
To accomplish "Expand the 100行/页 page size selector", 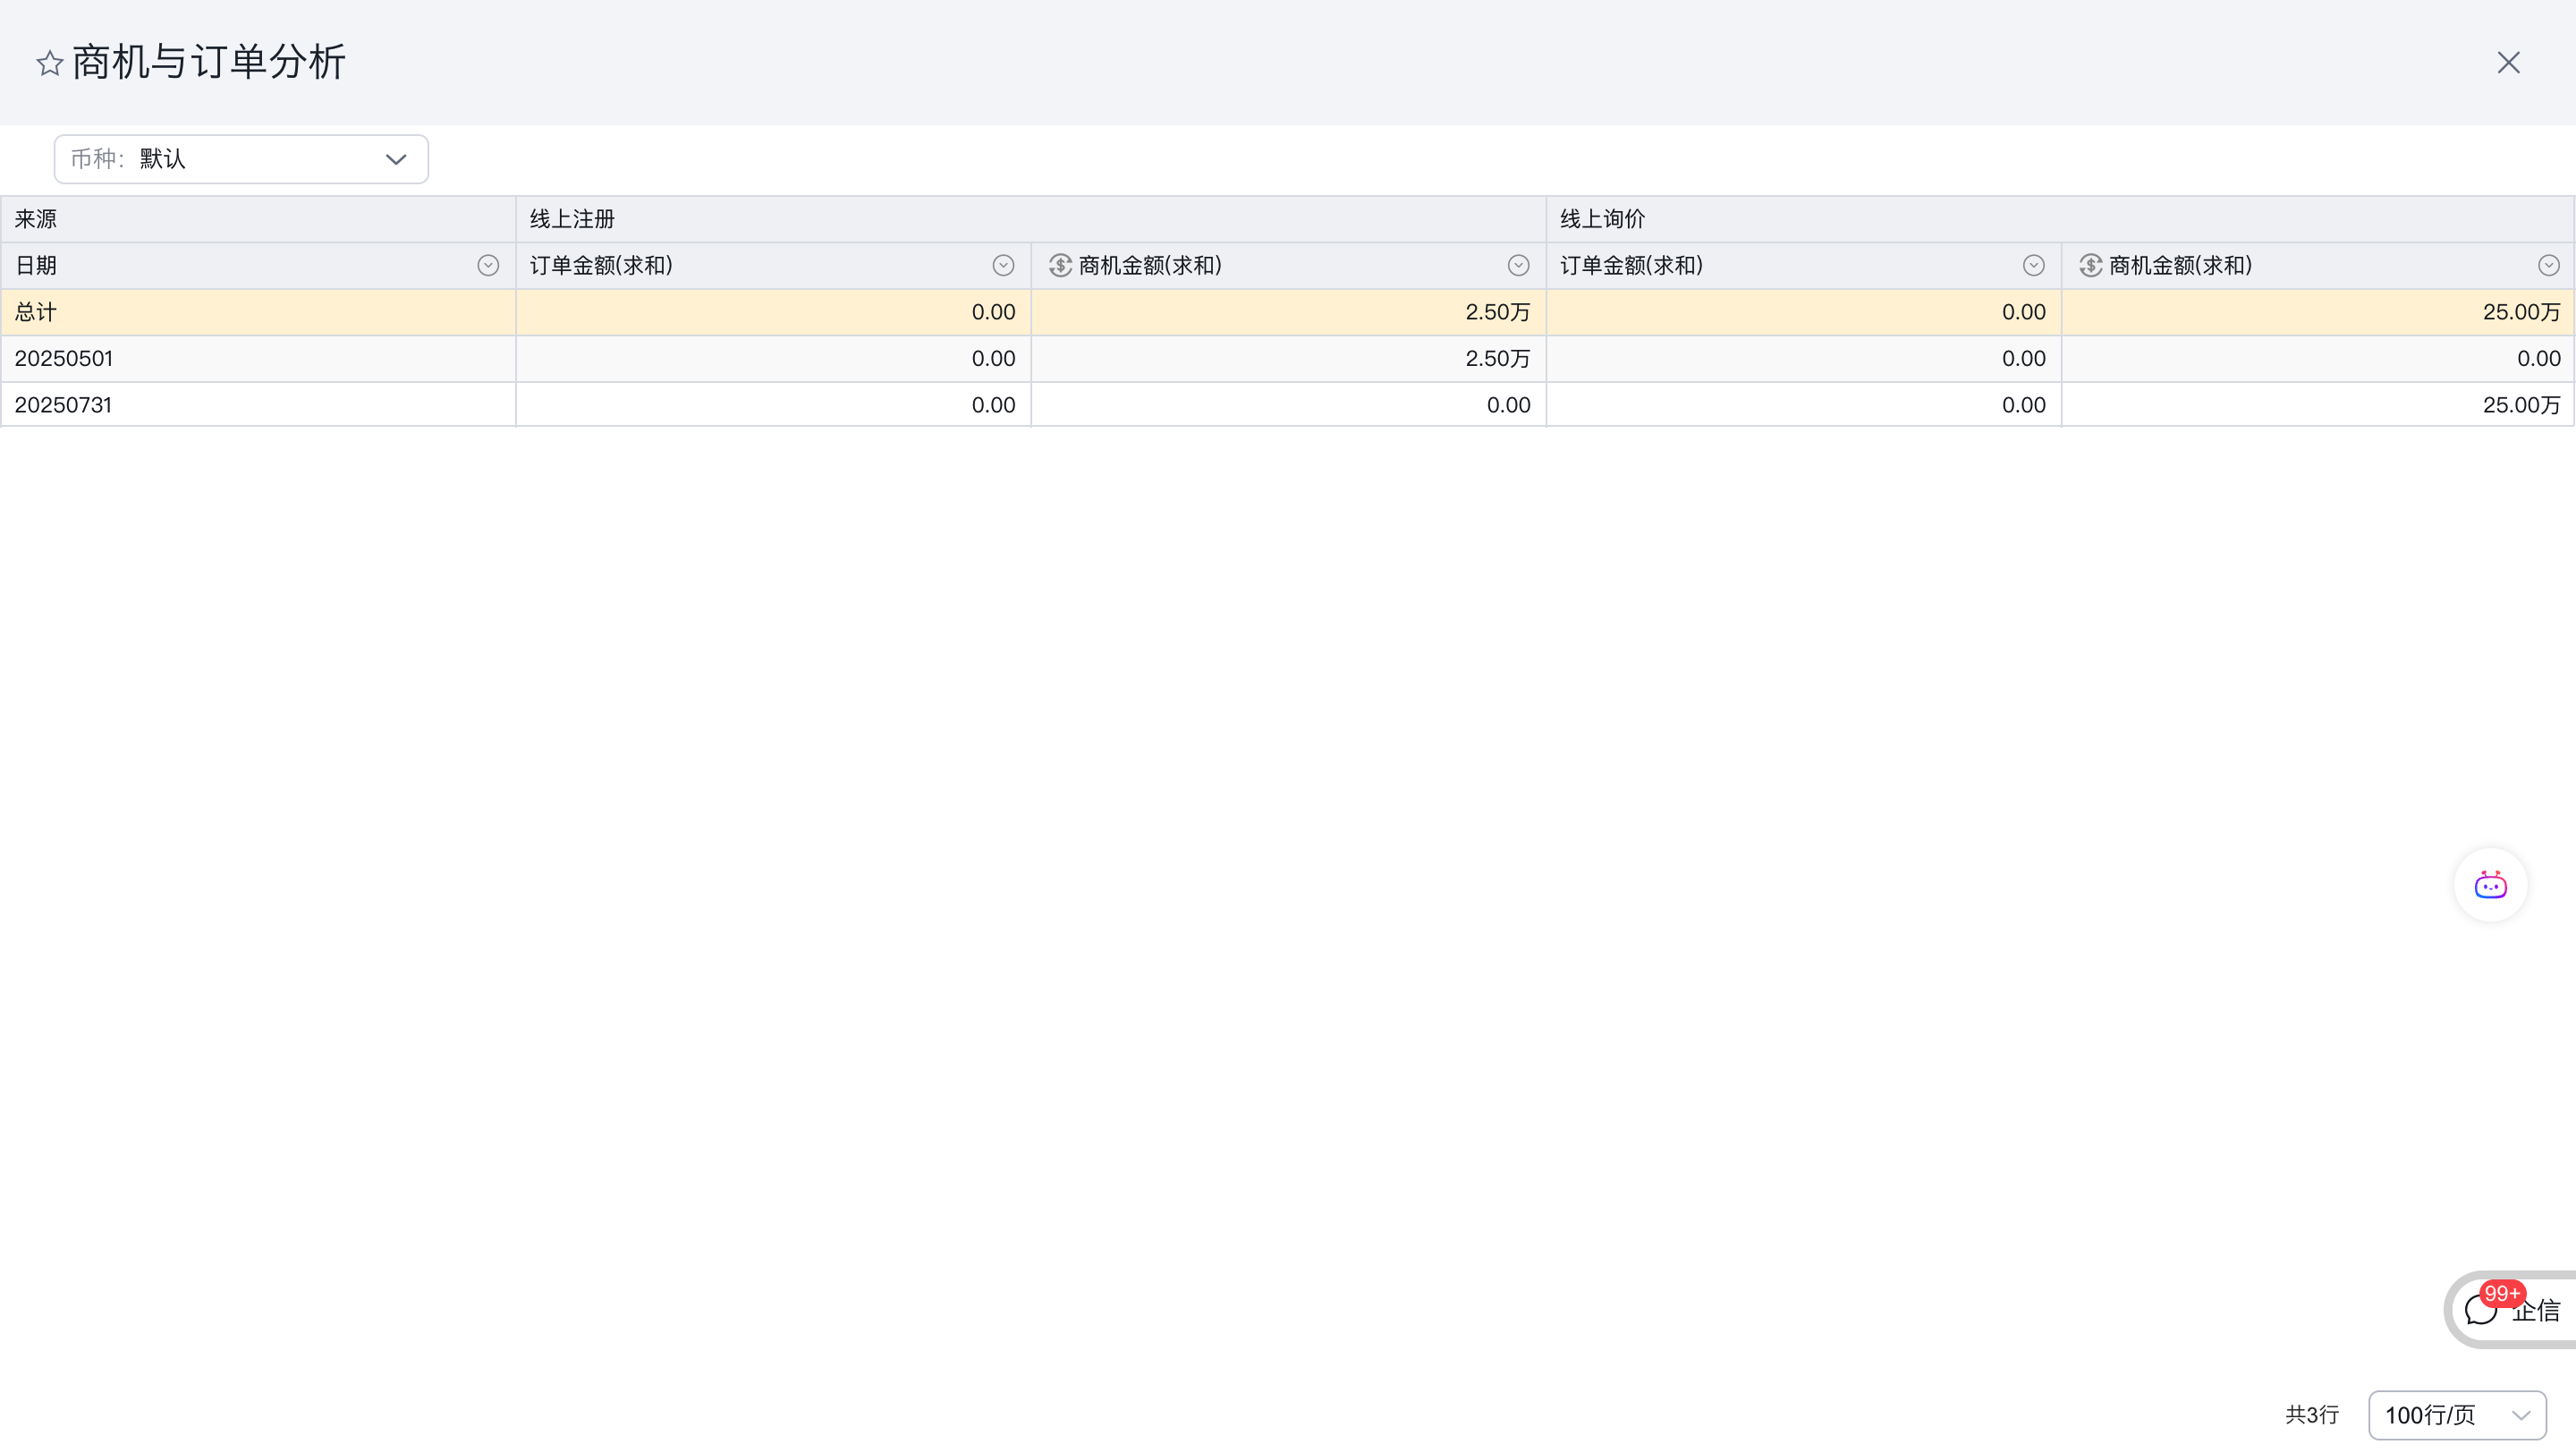I will (x=2456, y=1415).
